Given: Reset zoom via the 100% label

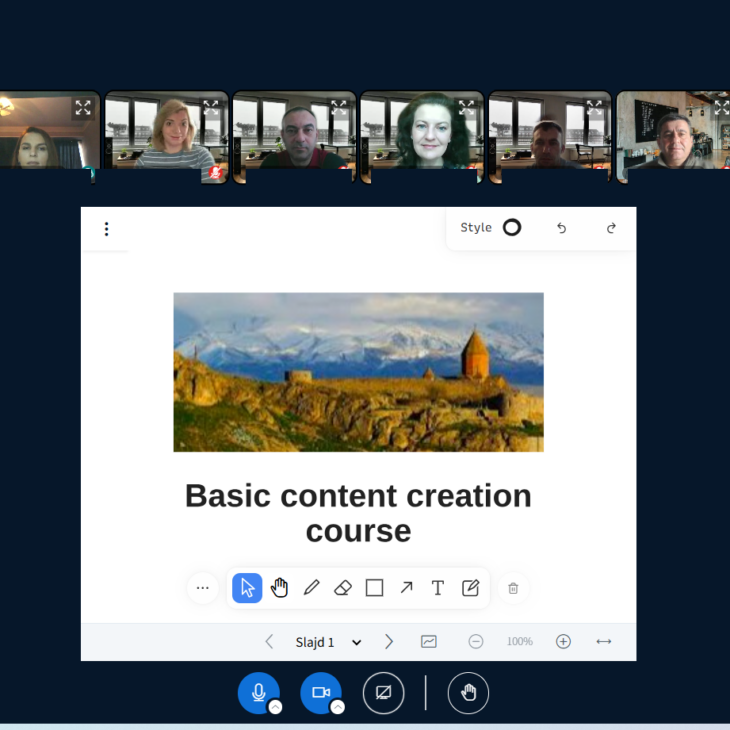Looking at the screenshot, I should [519, 642].
